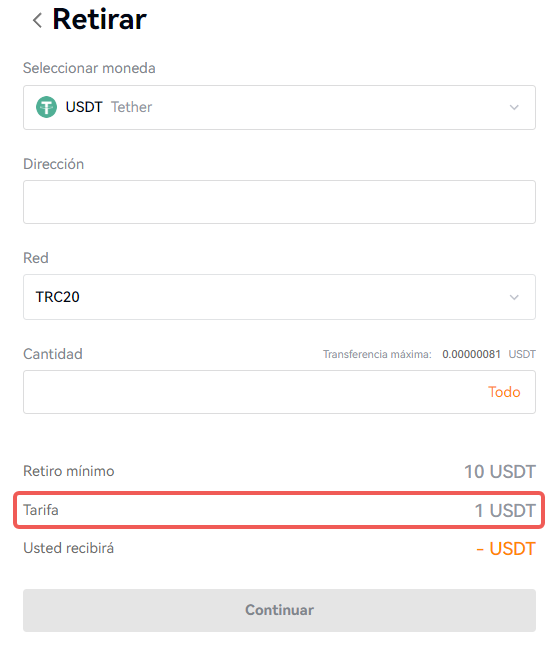Click the Tether name text in selector
The height and width of the screenshot is (648, 552).
pyautogui.click(x=131, y=107)
